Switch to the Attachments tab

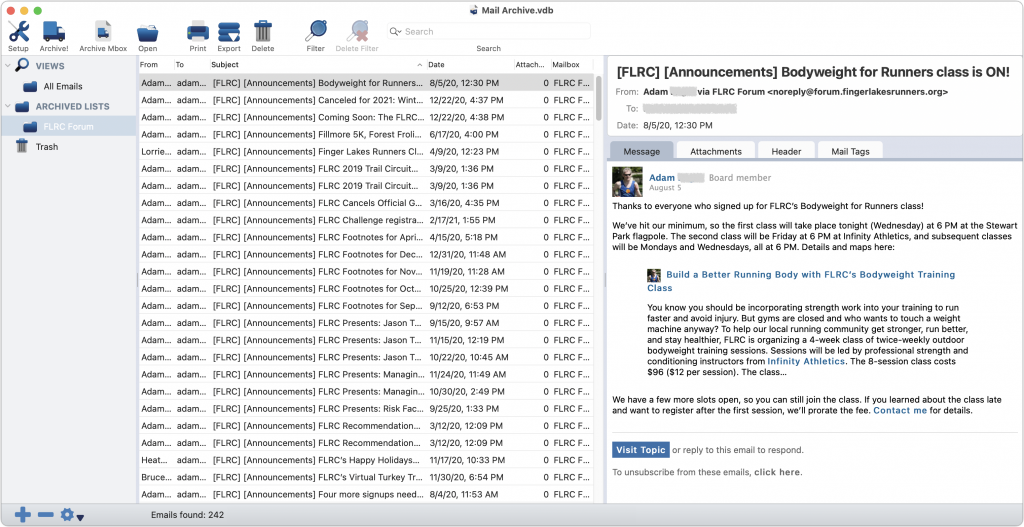pos(715,151)
